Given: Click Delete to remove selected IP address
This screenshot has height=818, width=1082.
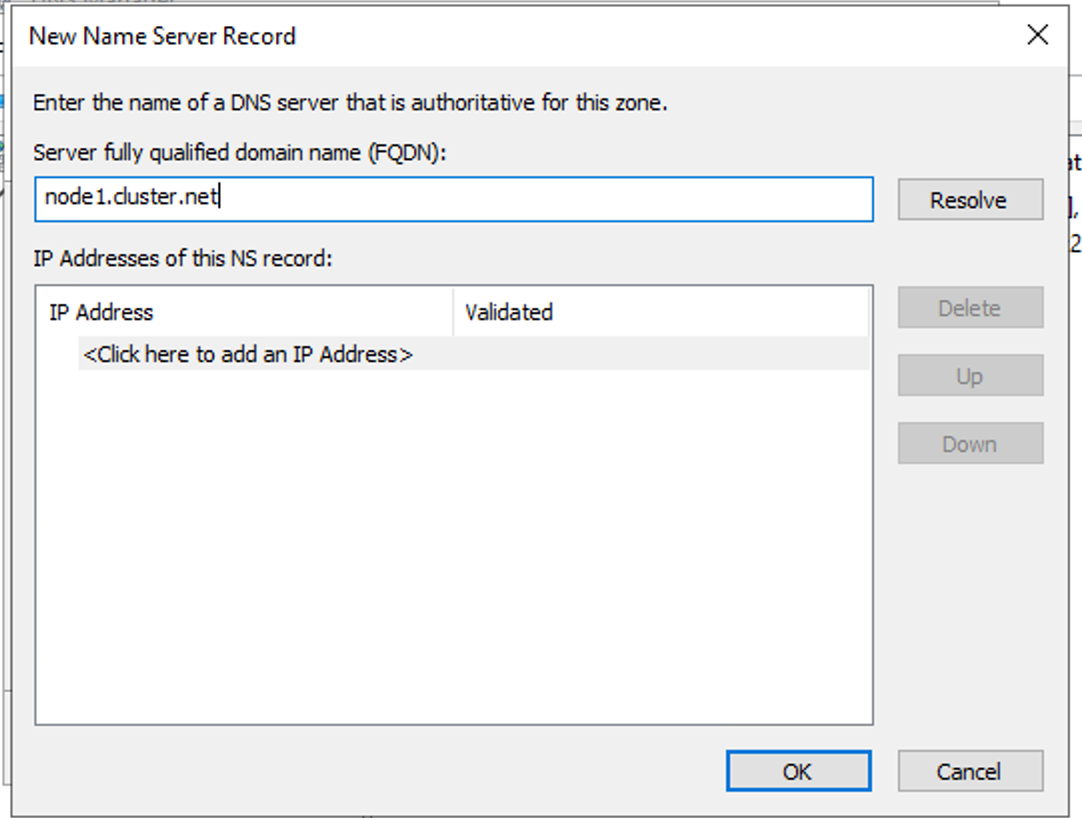Looking at the screenshot, I should [969, 307].
